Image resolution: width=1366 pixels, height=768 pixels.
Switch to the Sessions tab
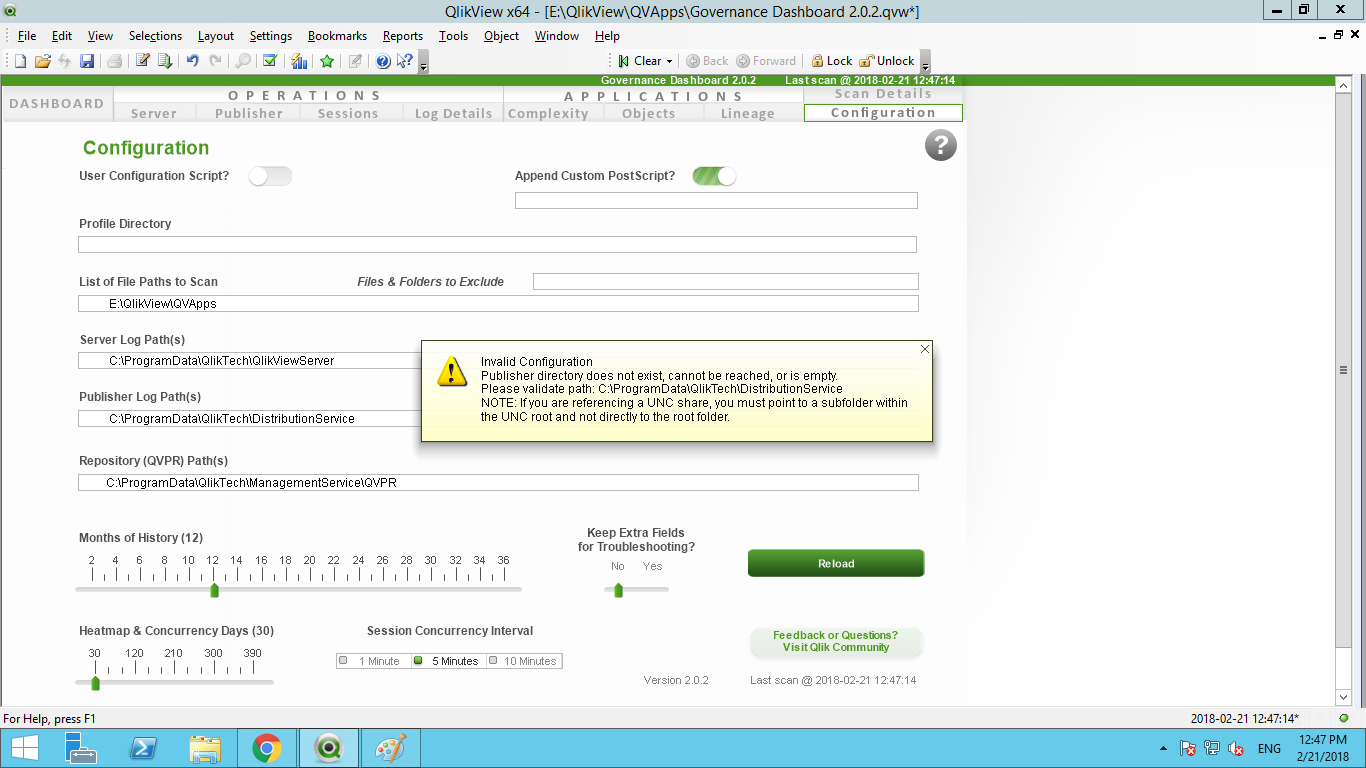pos(348,113)
